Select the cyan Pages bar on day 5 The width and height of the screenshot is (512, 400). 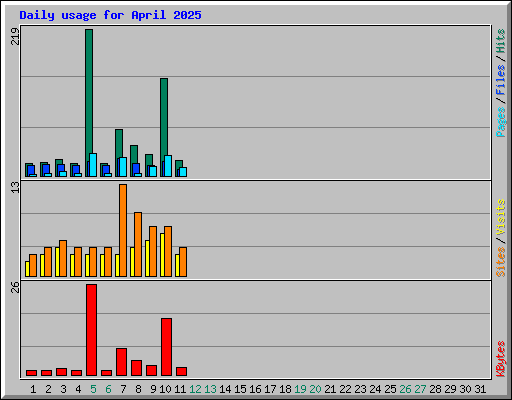pyautogui.click(x=93, y=165)
